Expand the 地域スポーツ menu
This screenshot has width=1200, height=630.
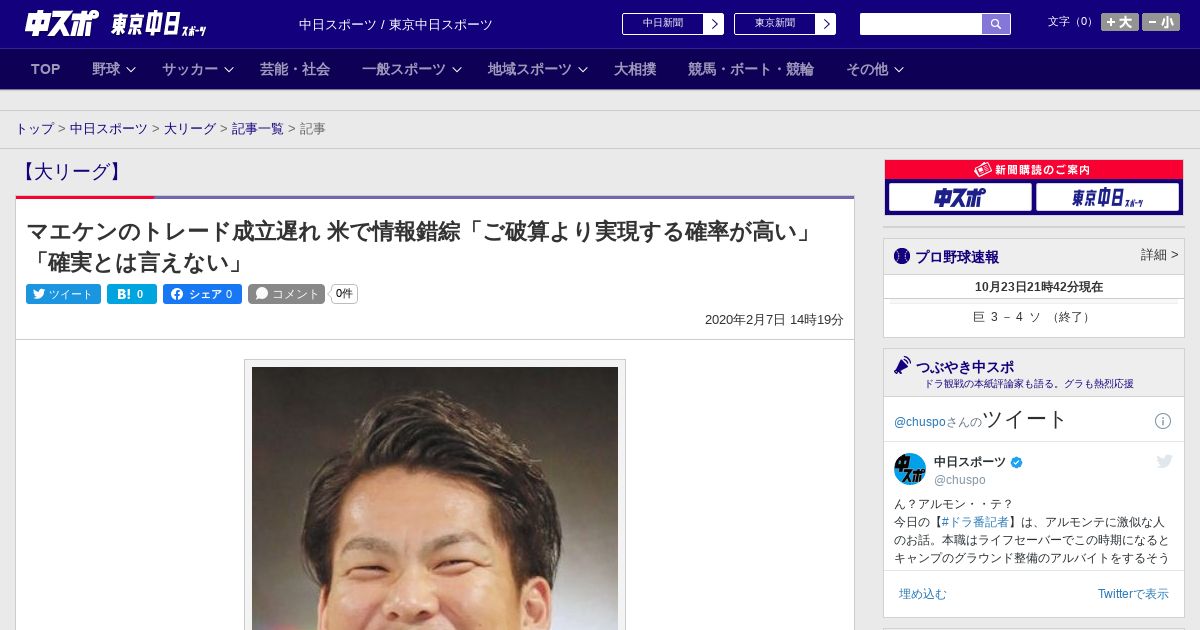[x=537, y=69]
